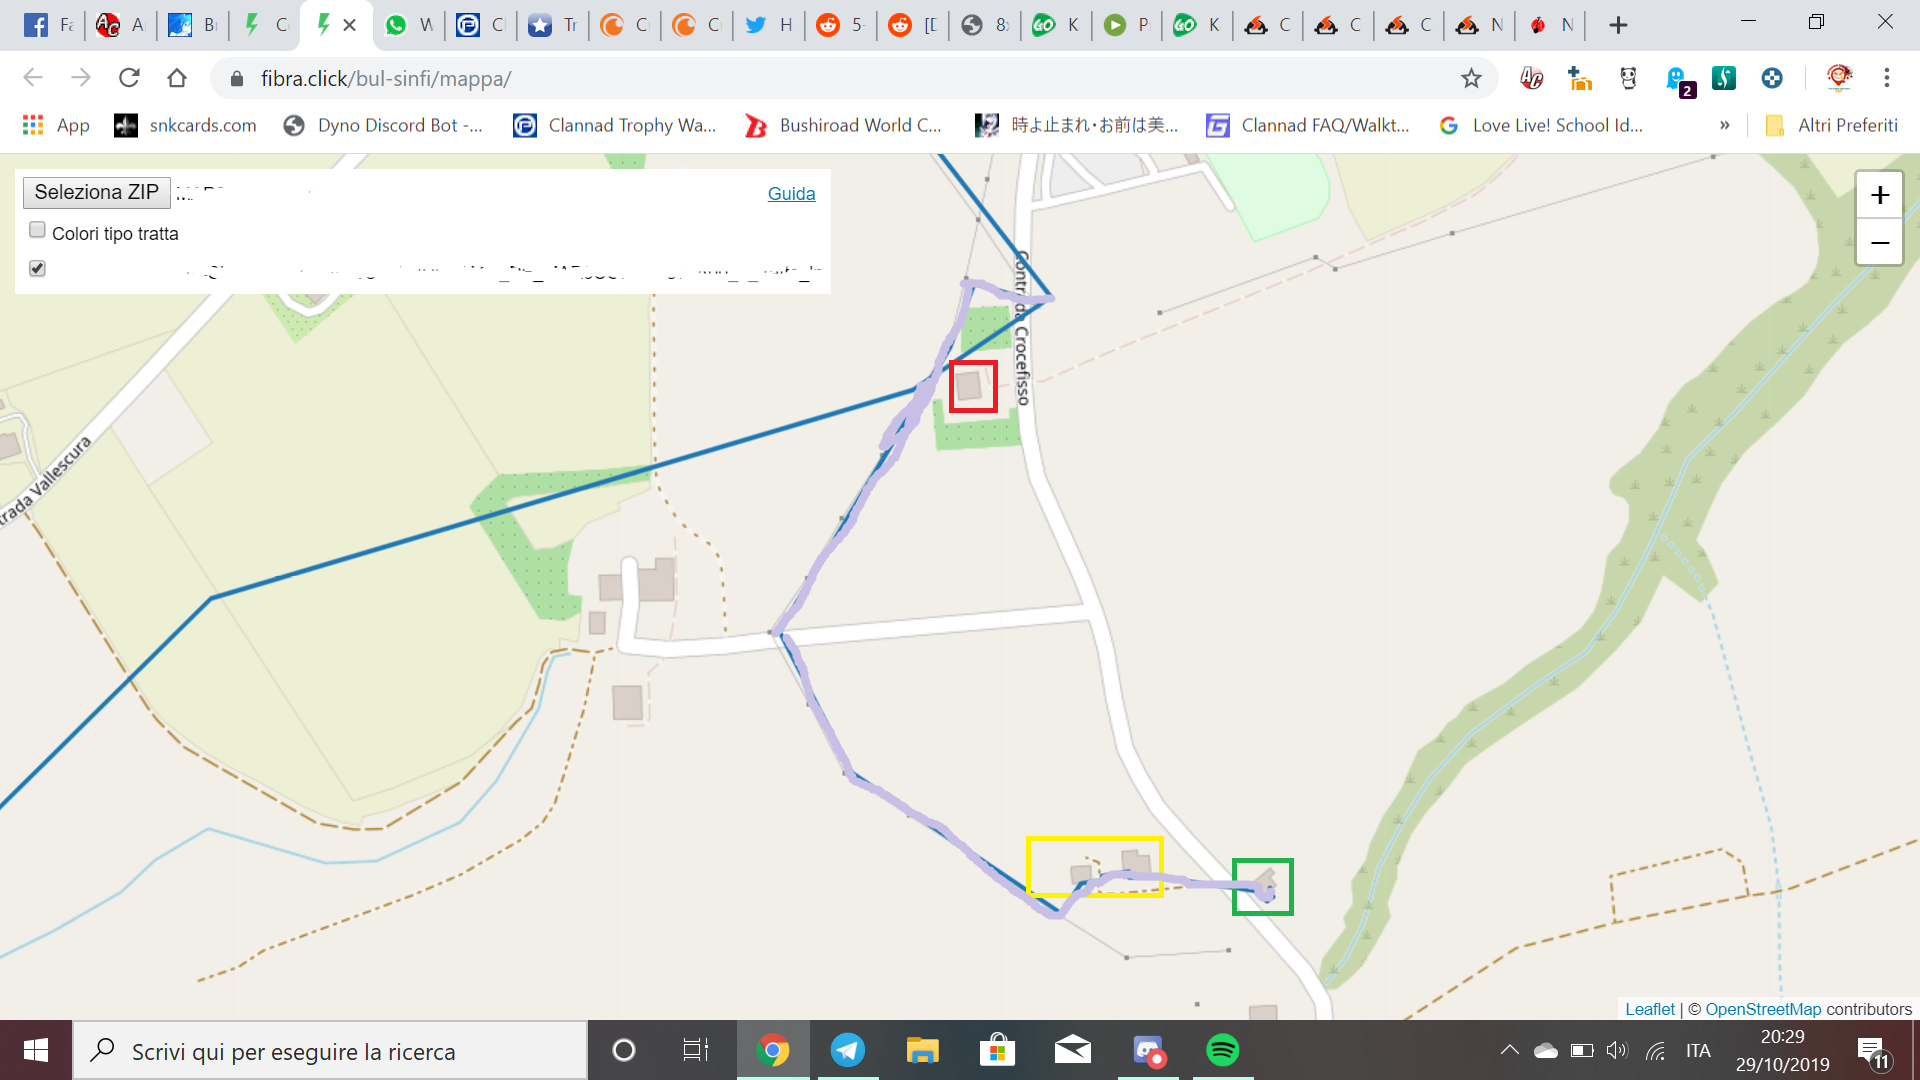Reload the fibra.click page

click(129, 78)
